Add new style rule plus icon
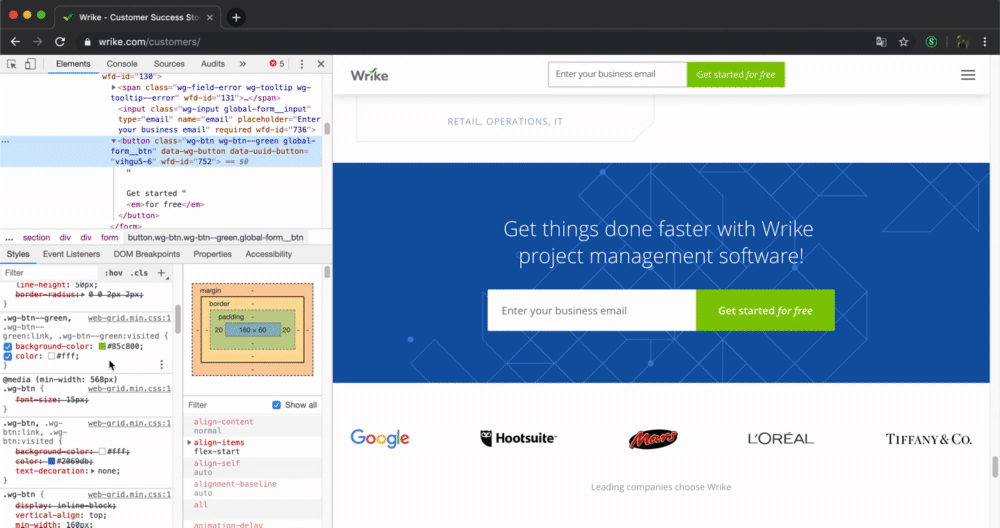Screen dimensions: 1000x528 coord(161,272)
